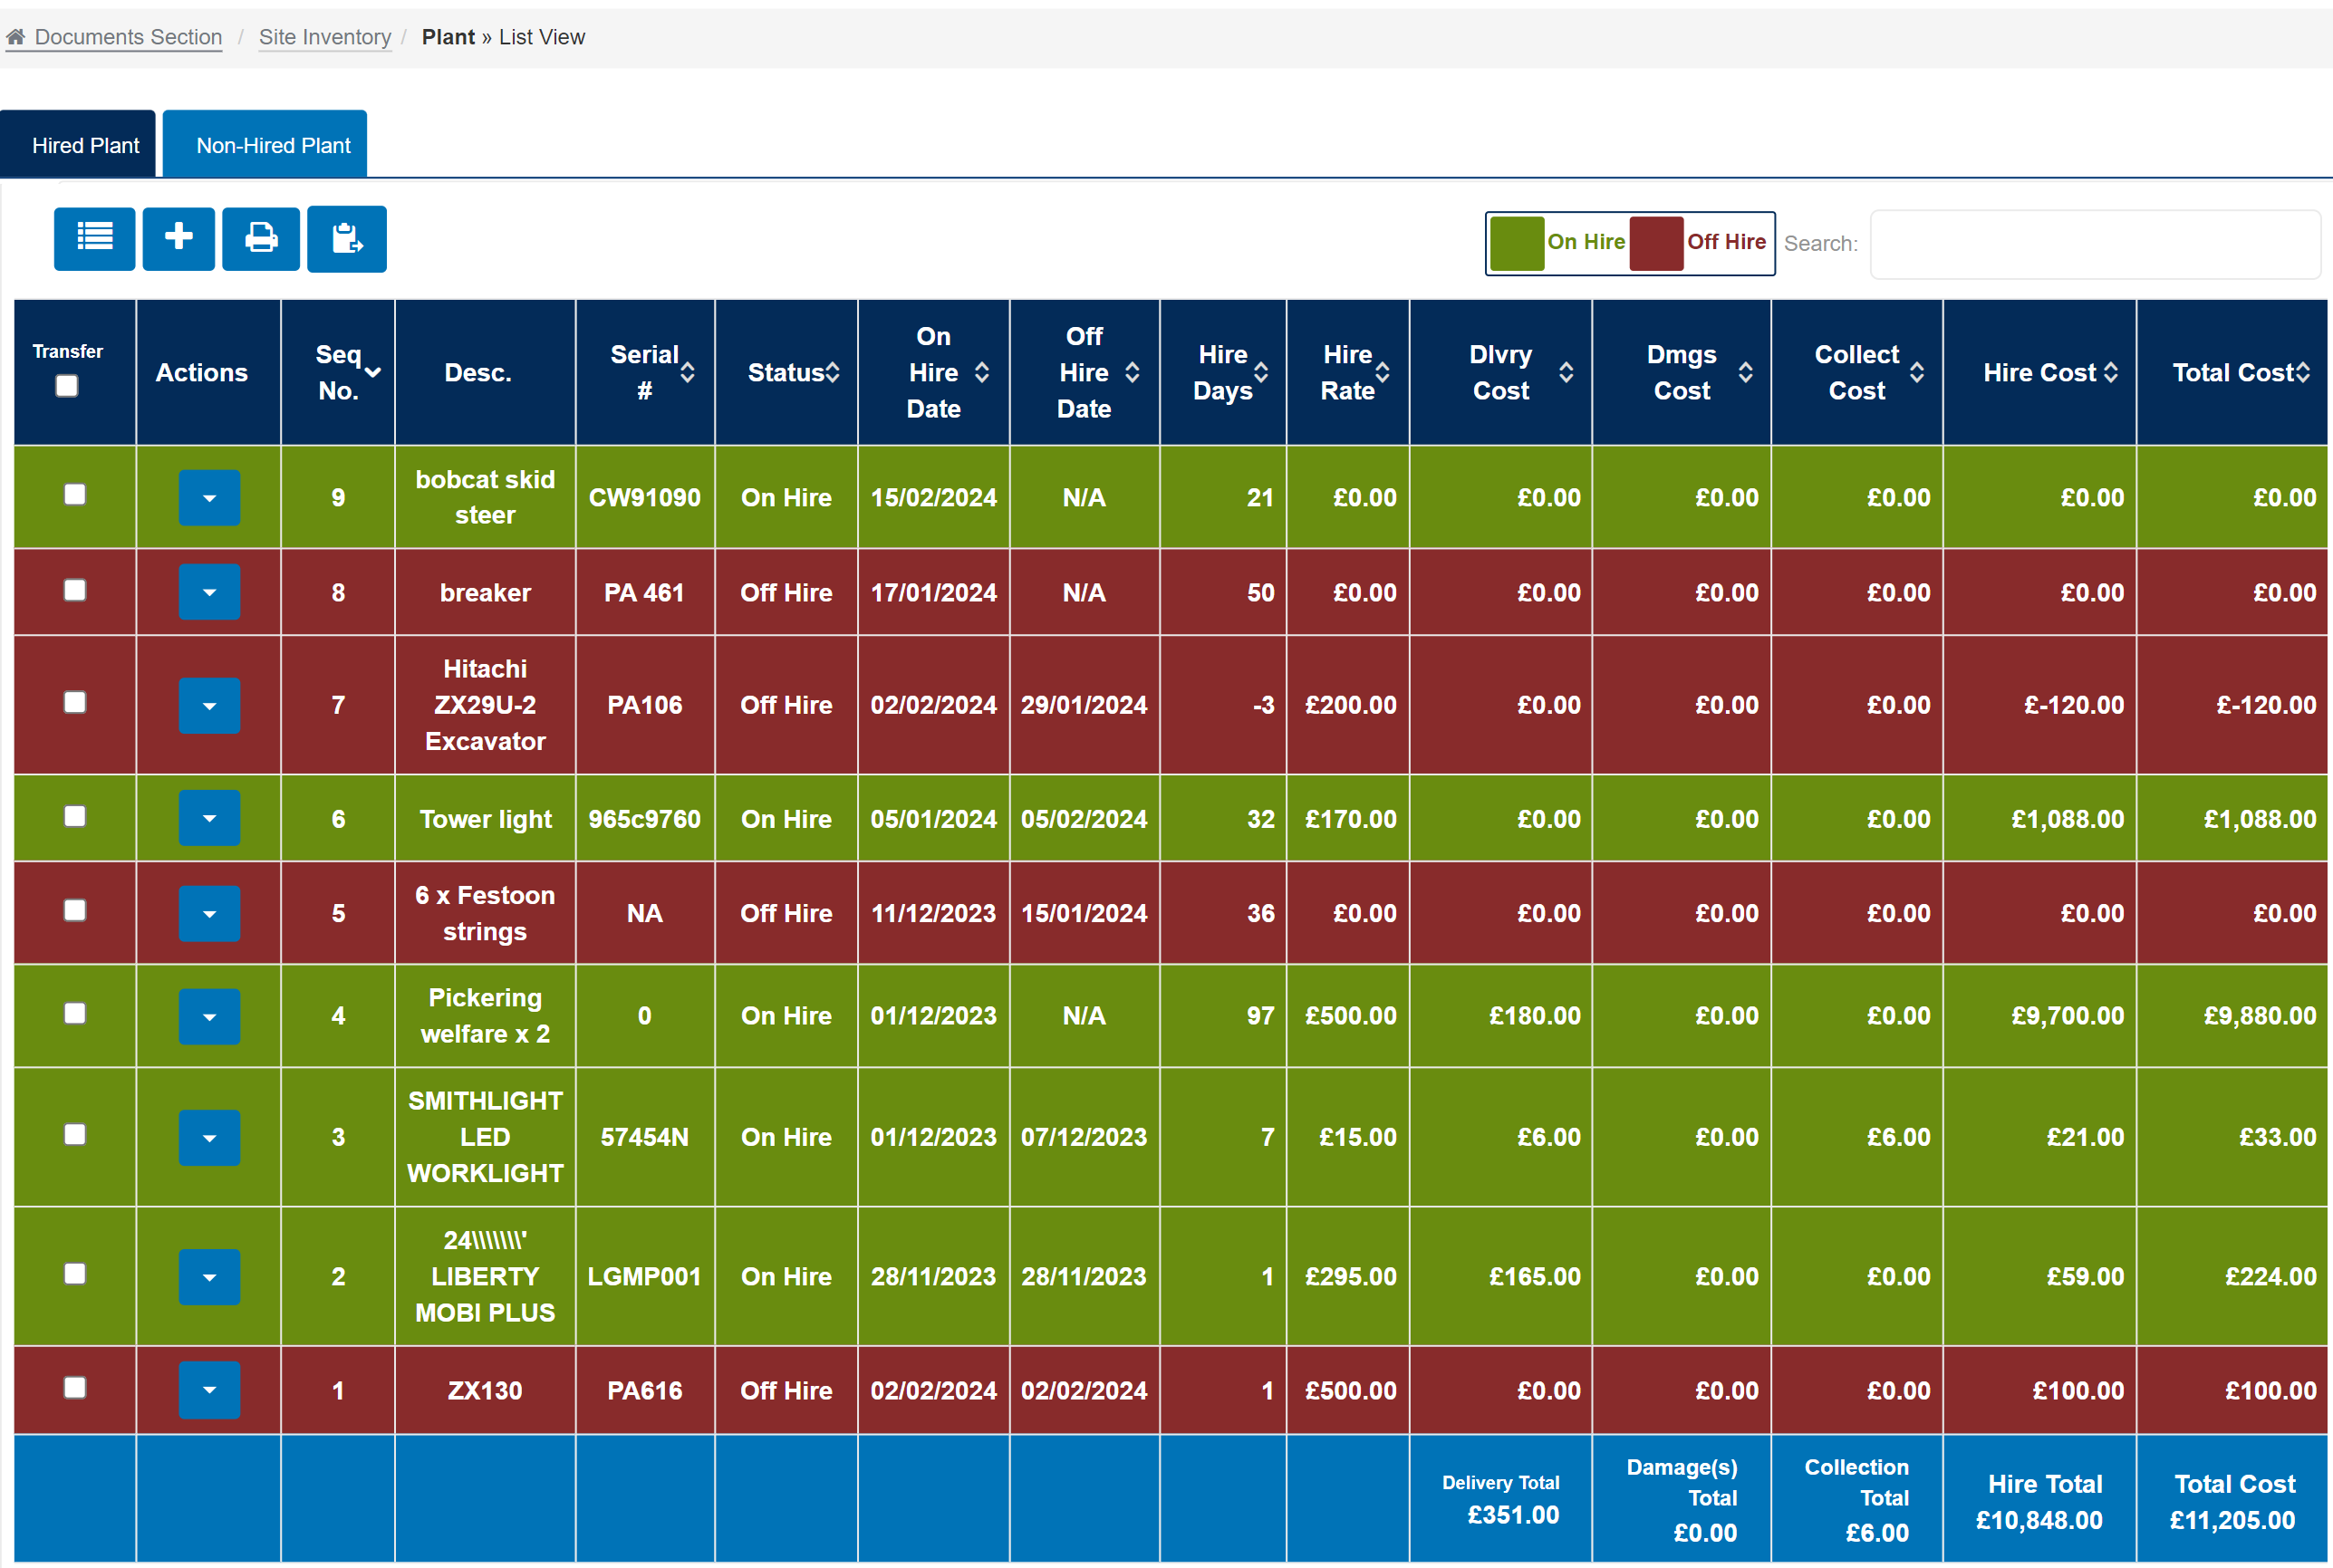This screenshot has height=1568, width=2333.
Task: Sort by Hire Days column arrows
Action: click(x=1261, y=372)
